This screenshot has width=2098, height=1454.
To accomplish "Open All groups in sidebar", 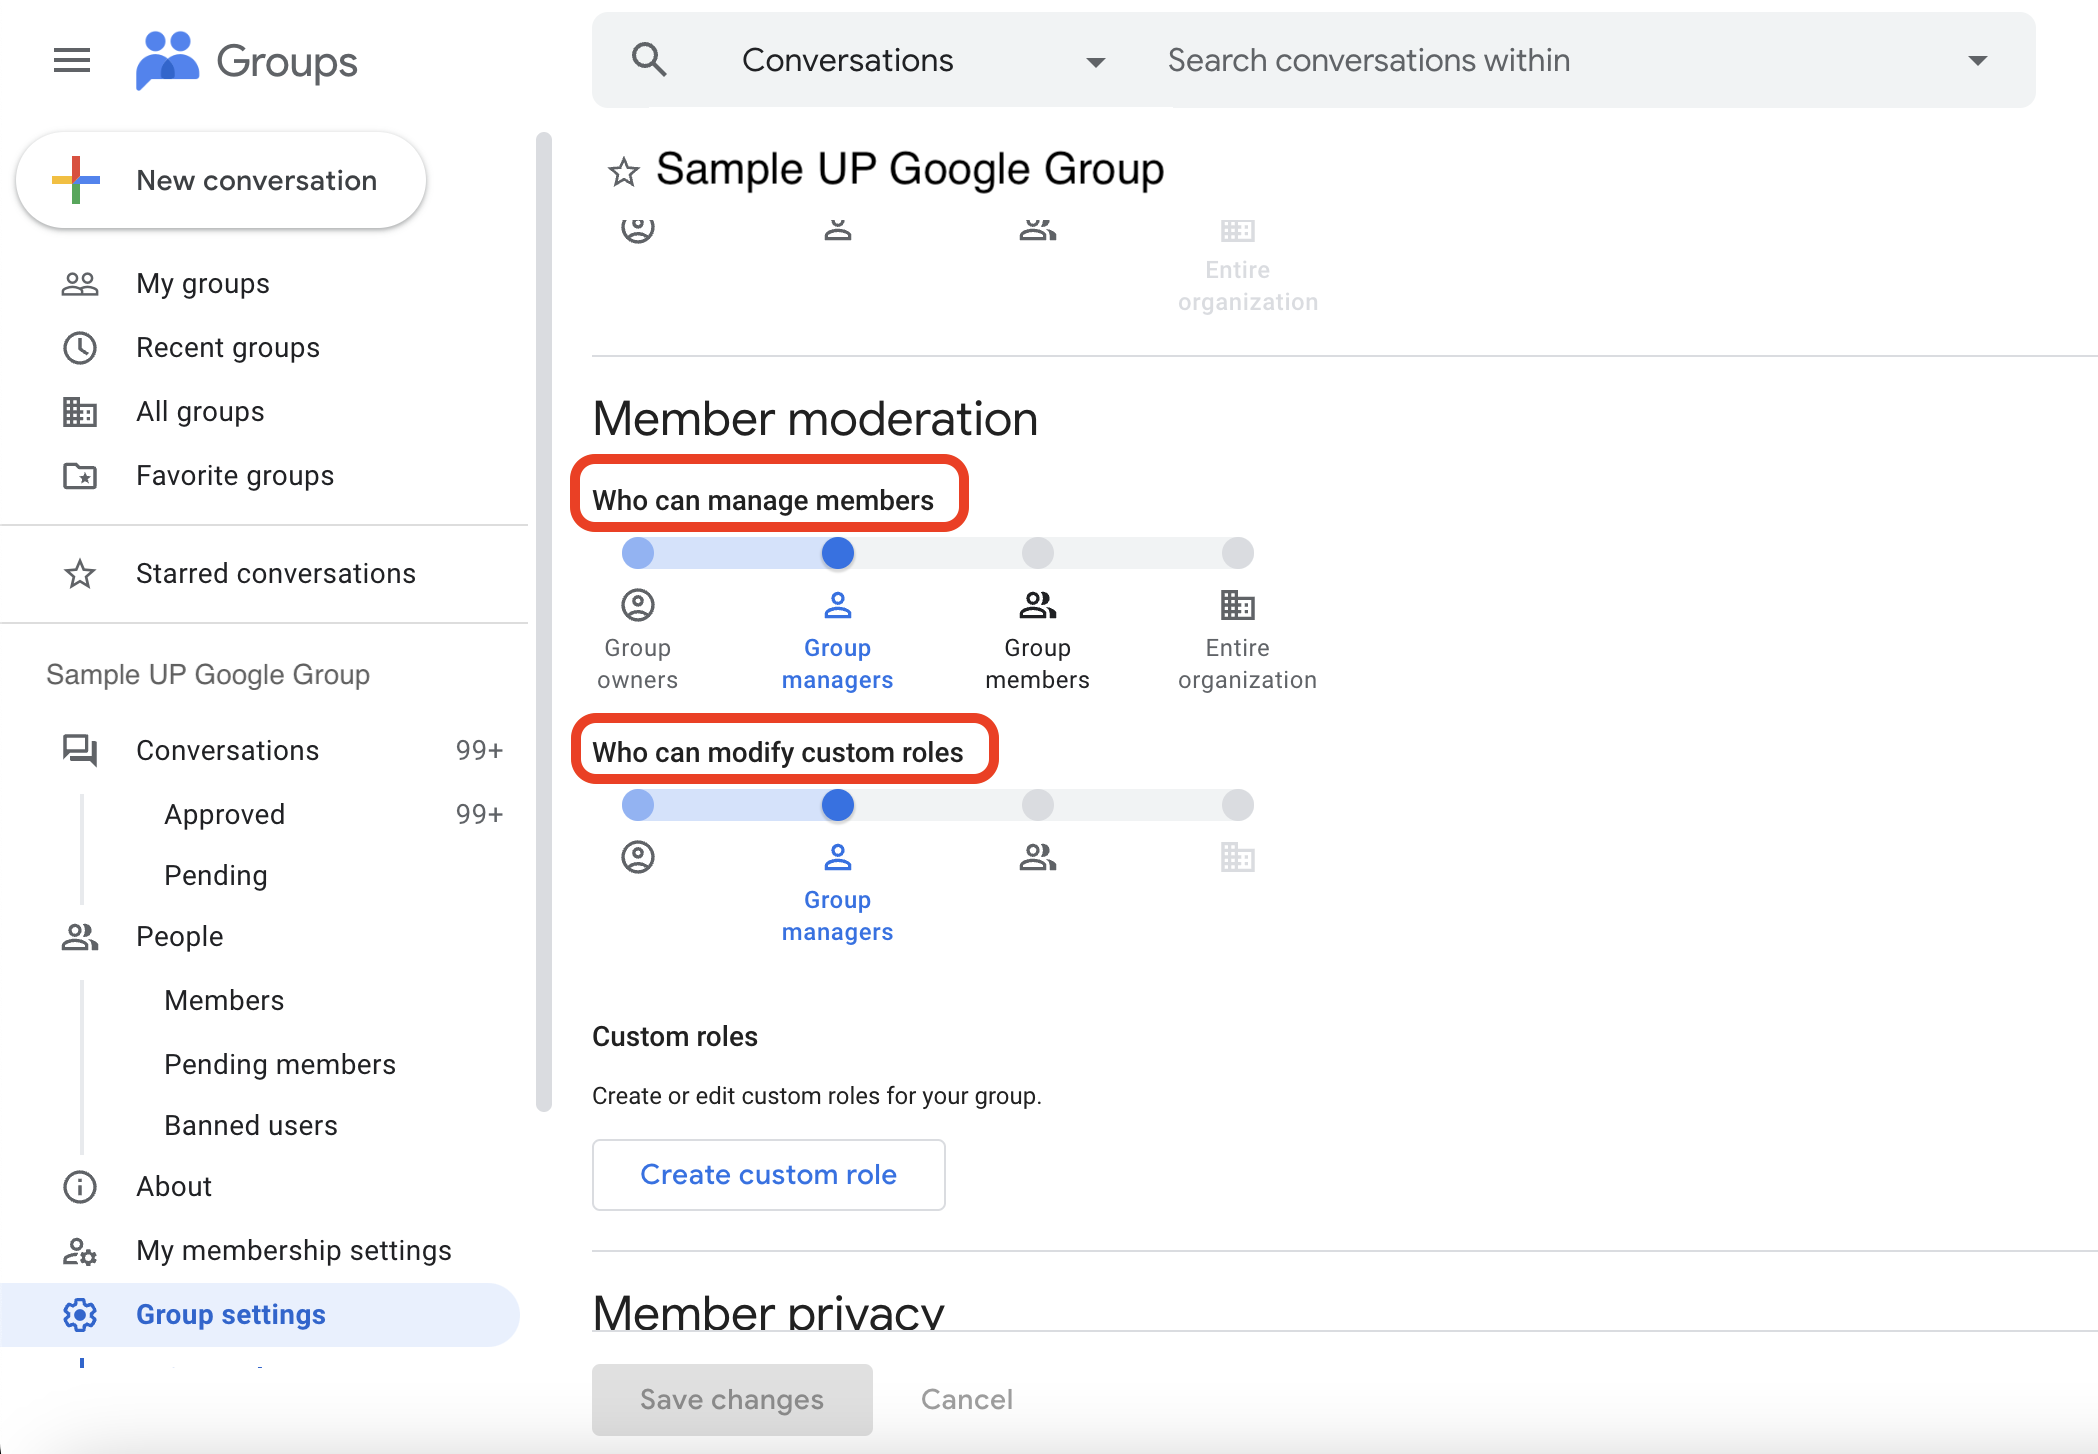I will [x=264, y=412].
